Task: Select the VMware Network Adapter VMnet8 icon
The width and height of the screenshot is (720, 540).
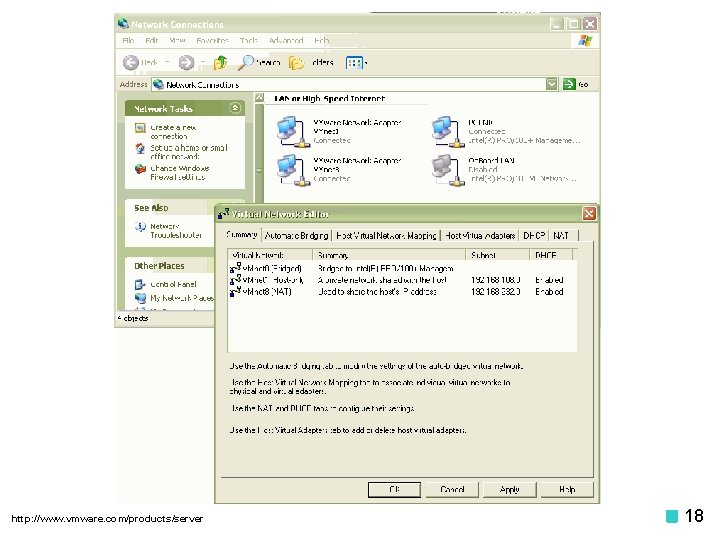Action: (291, 170)
